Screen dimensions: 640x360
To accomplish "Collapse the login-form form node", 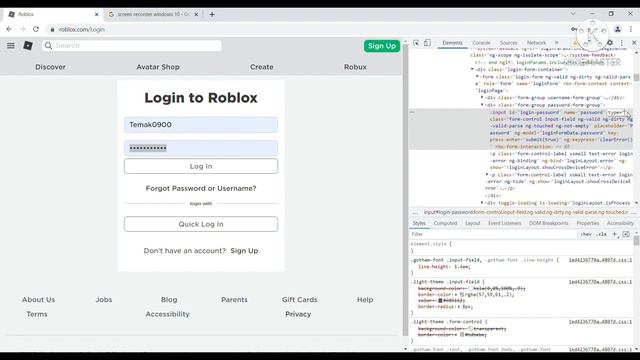I will click(x=477, y=76).
